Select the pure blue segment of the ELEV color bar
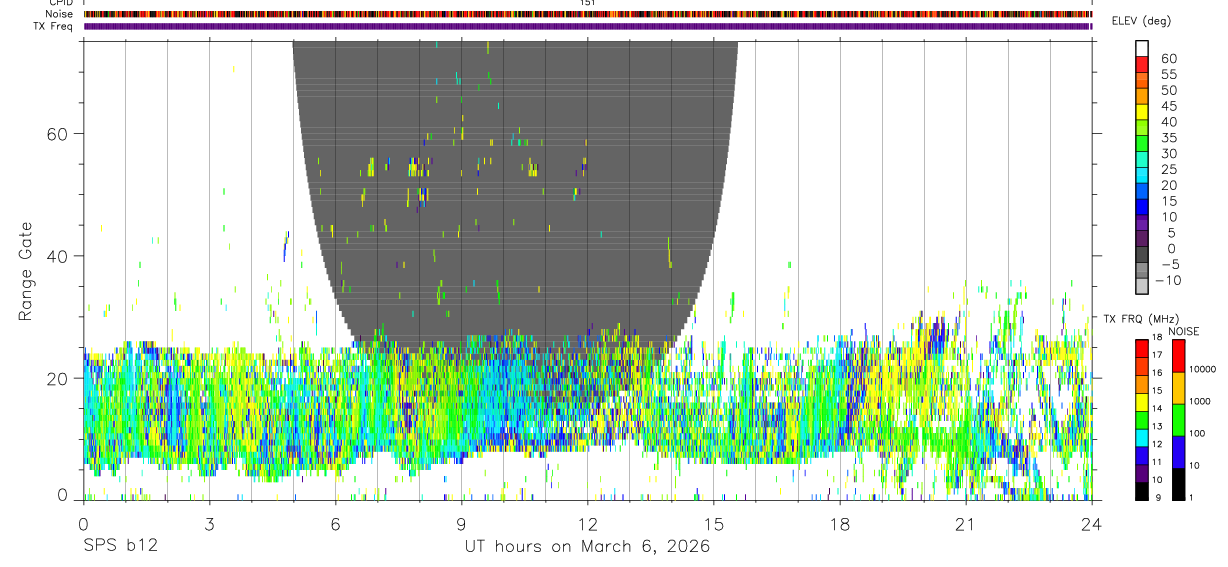Image resolution: width=1228 pixels, height=567 pixels. pos(1142,209)
